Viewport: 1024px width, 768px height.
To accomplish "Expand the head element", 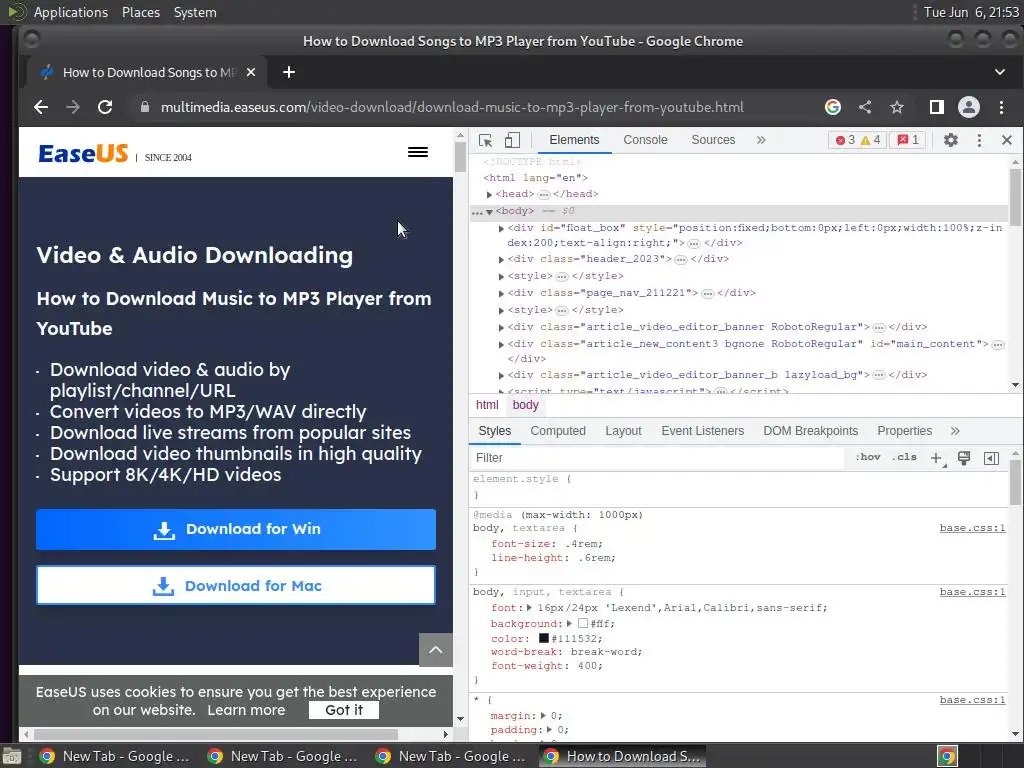I will (489, 194).
